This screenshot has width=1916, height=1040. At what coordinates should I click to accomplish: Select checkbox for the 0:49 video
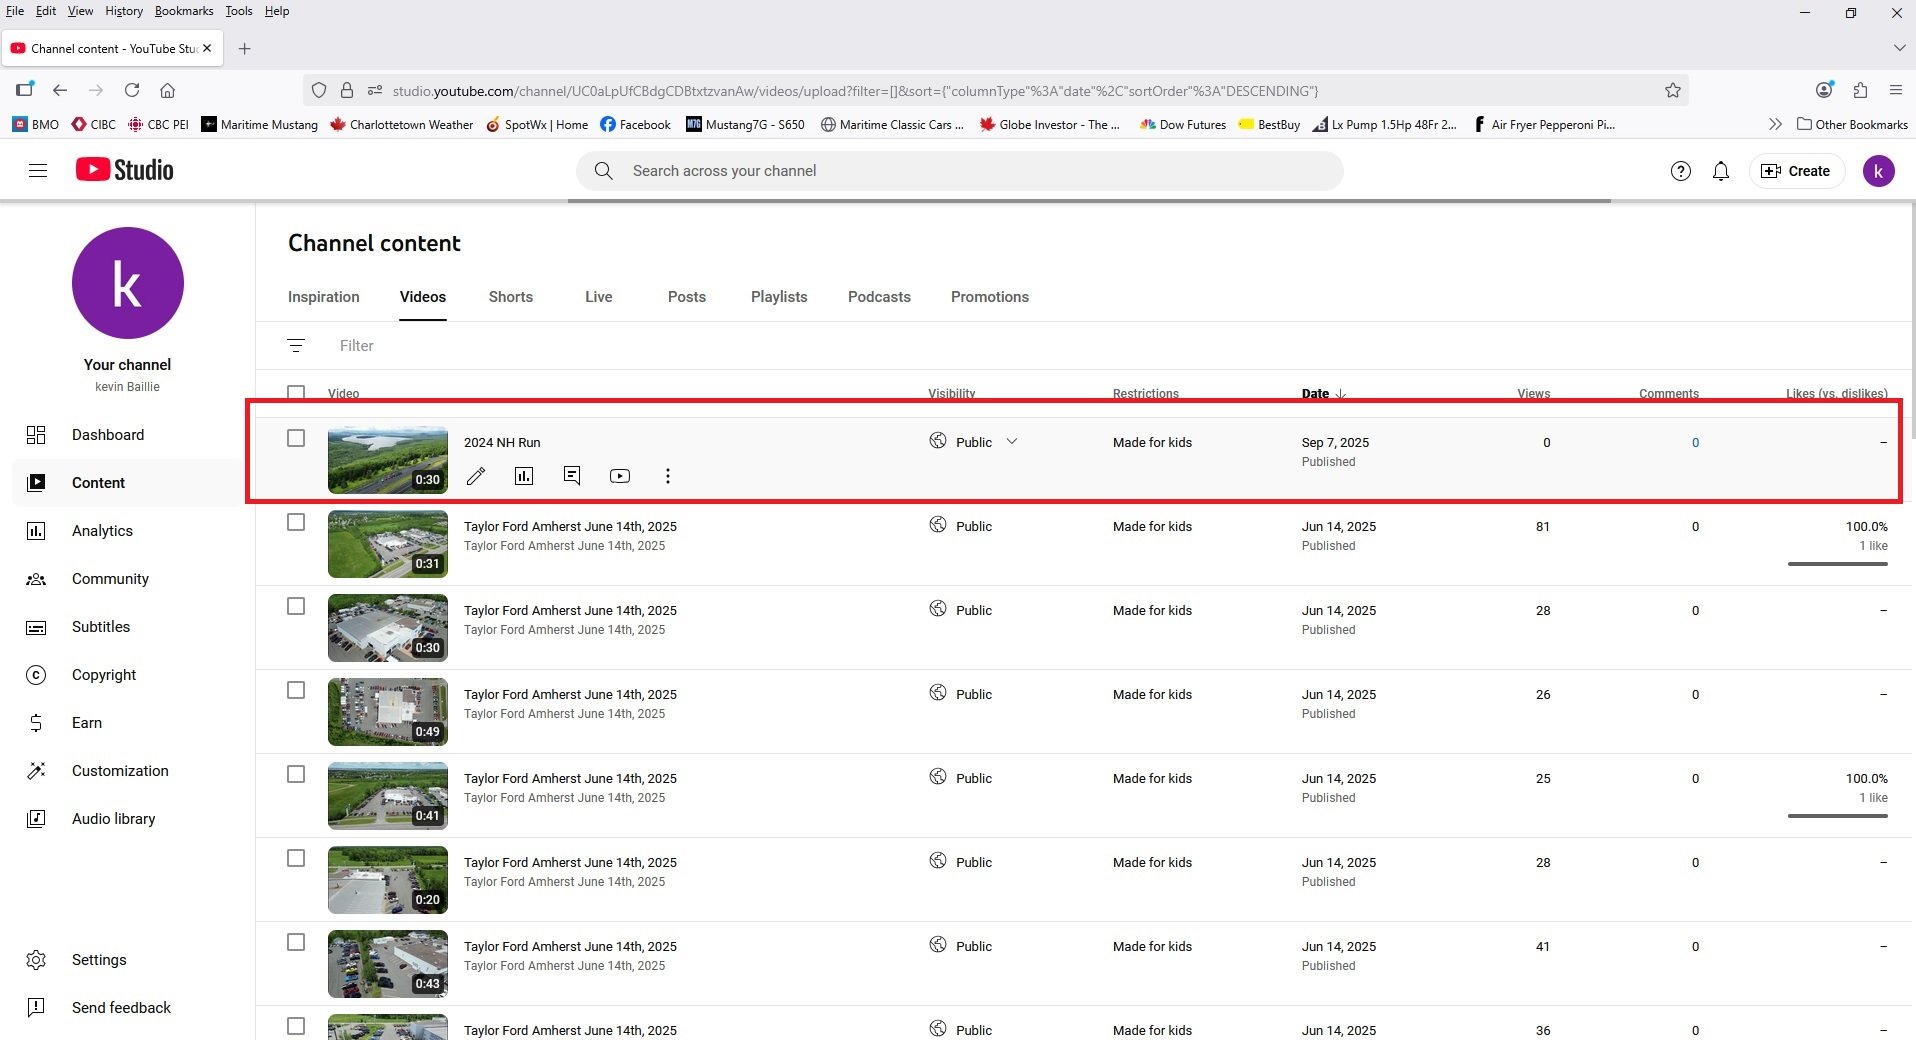pyautogui.click(x=296, y=690)
